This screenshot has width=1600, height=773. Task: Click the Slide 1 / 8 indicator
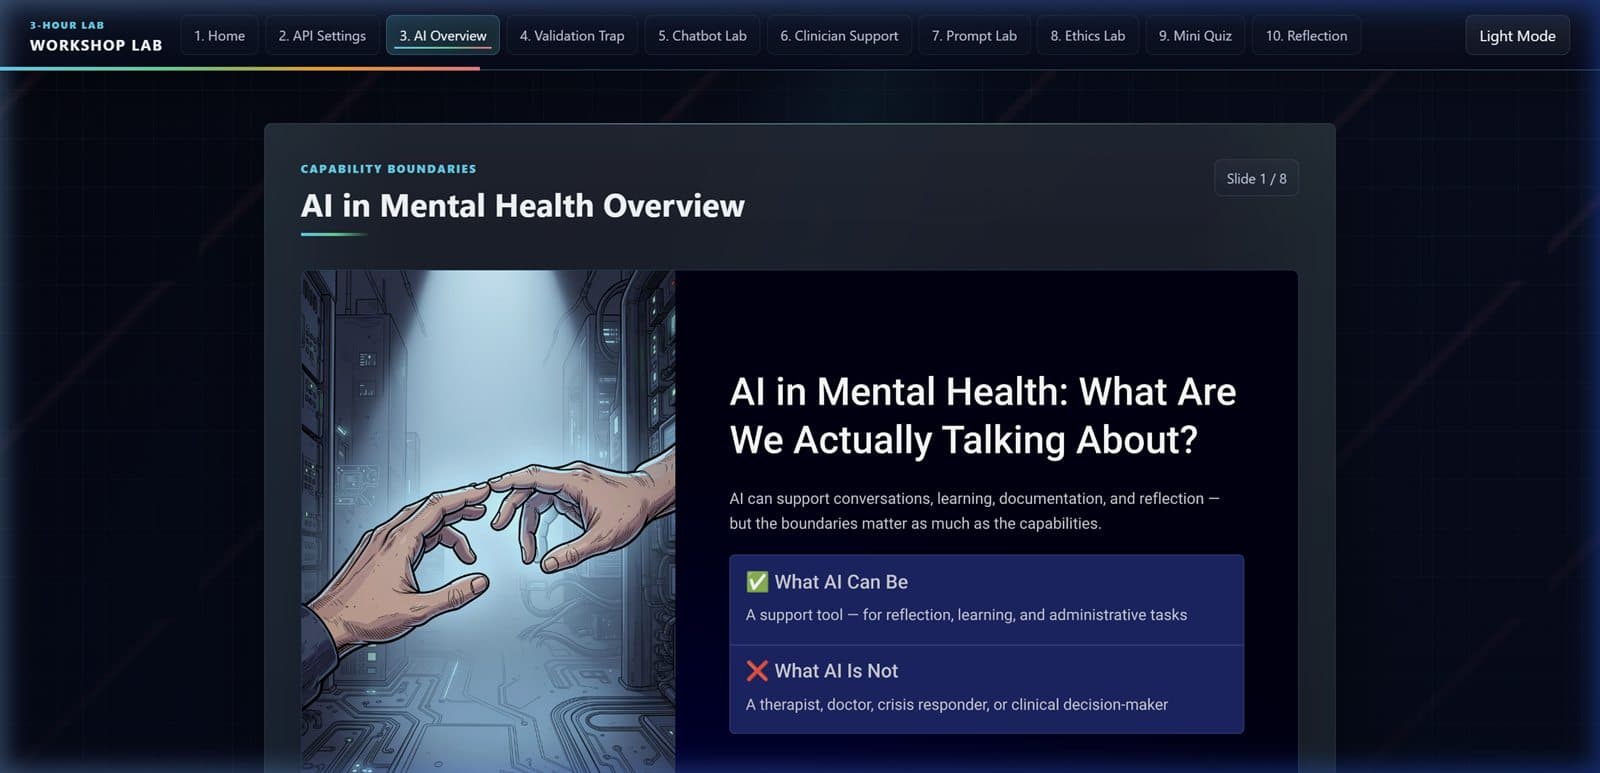pyautogui.click(x=1256, y=178)
